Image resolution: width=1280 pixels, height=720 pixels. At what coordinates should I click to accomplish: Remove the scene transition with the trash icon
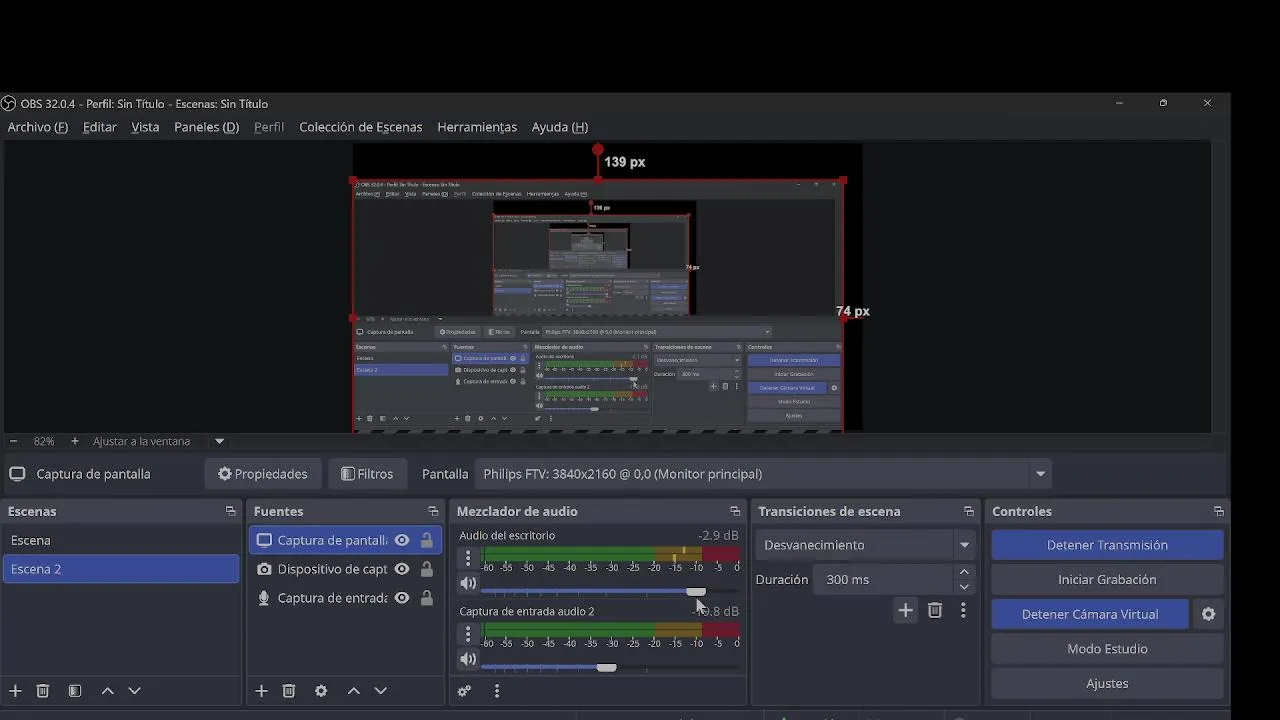point(935,610)
